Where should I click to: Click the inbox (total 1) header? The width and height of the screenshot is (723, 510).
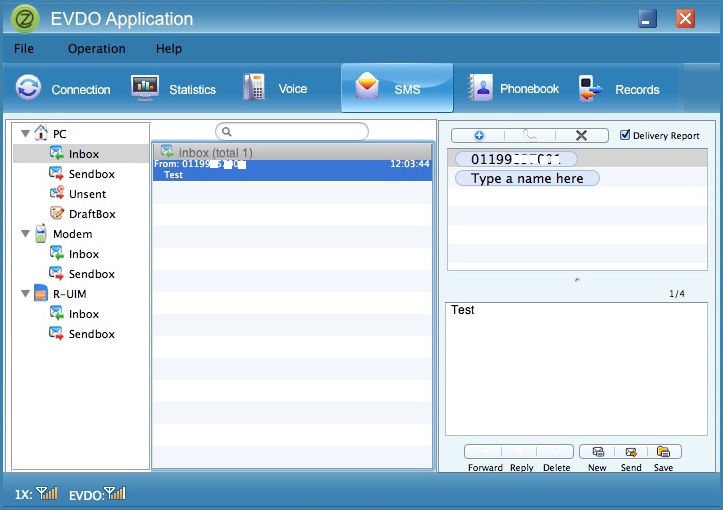coord(292,152)
